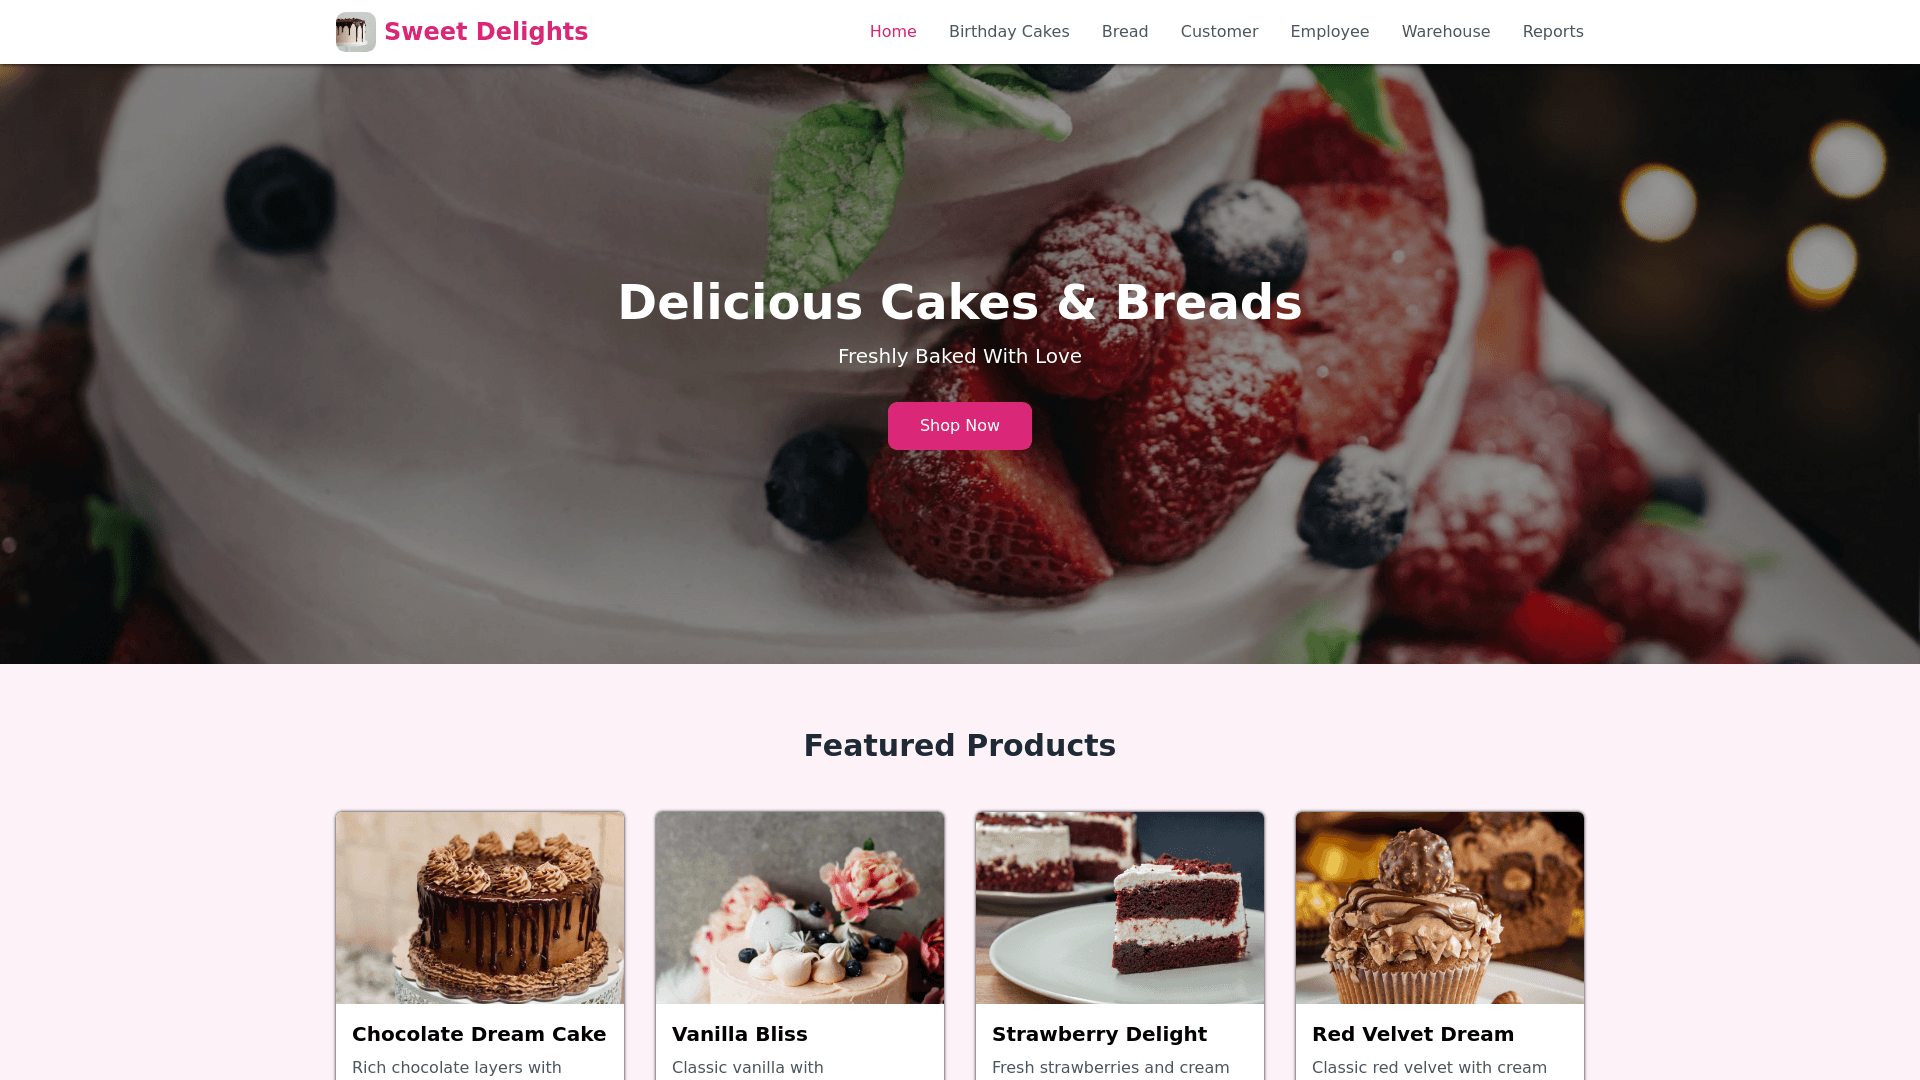Viewport: 1920px width, 1080px height.
Task: Open the Bread page
Action: pyautogui.click(x=1125, y=32)
